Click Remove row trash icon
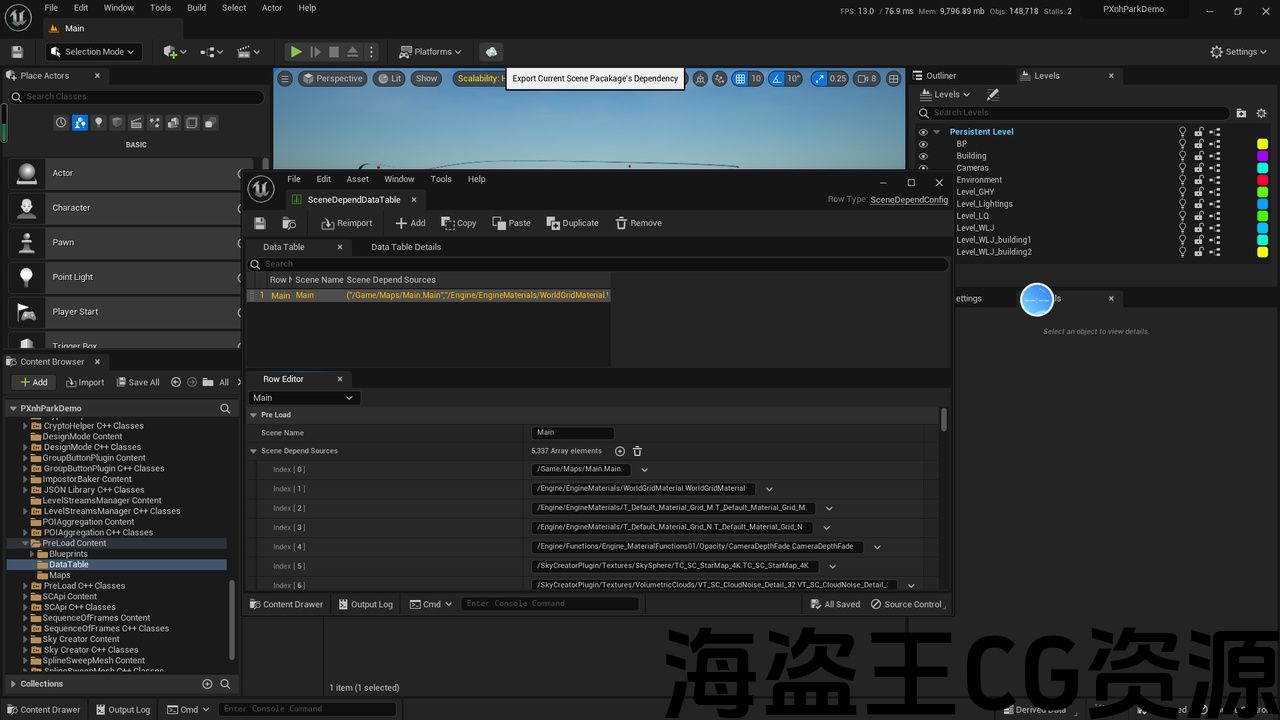Viewport: 1280px width, 720px height. [621, 223]
